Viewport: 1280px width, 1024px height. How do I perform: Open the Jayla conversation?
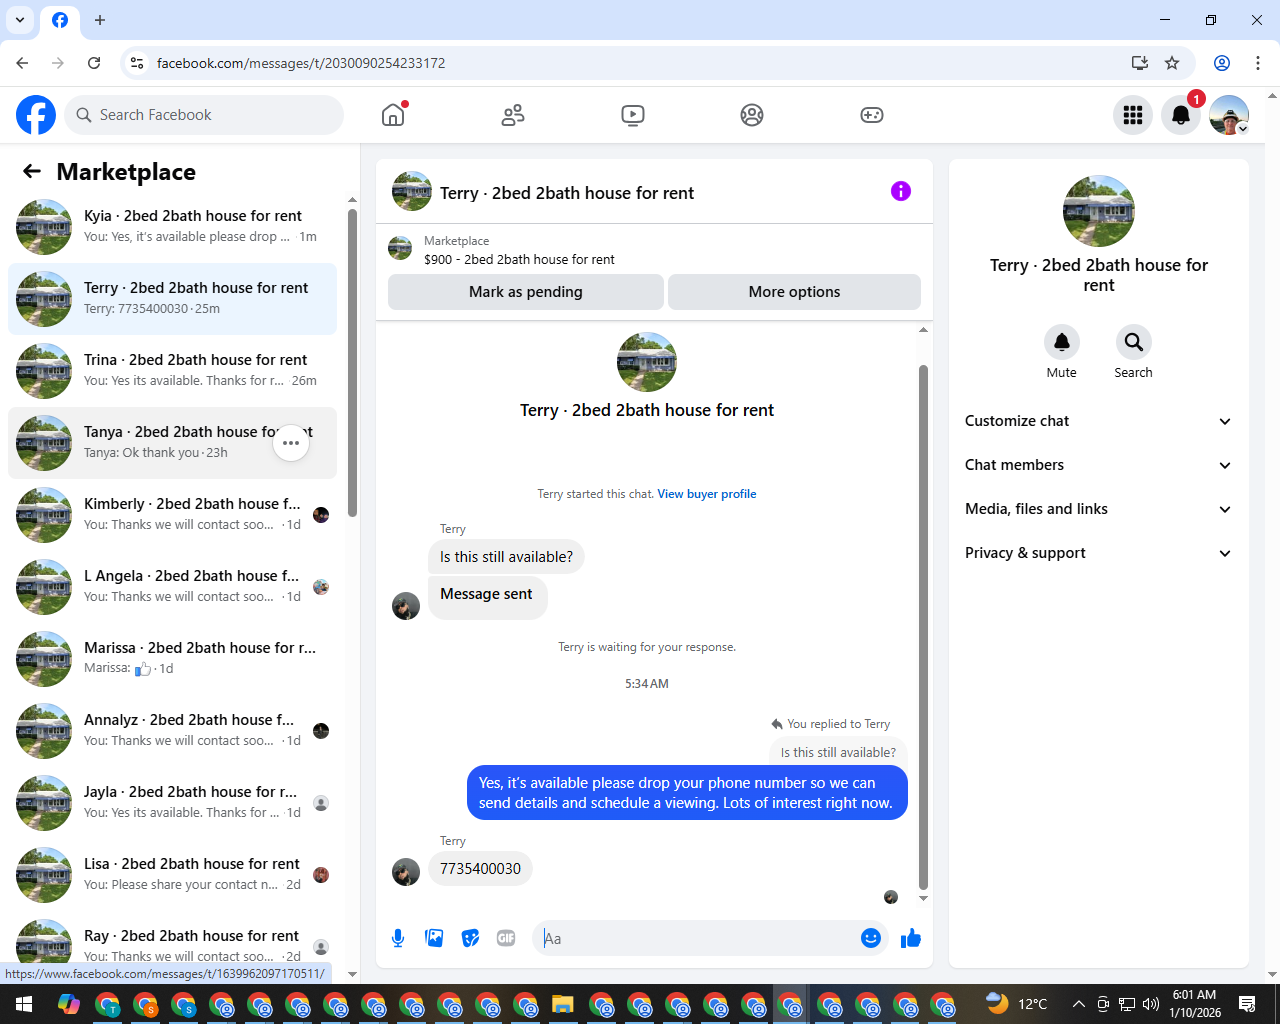[x=172, y=803]
